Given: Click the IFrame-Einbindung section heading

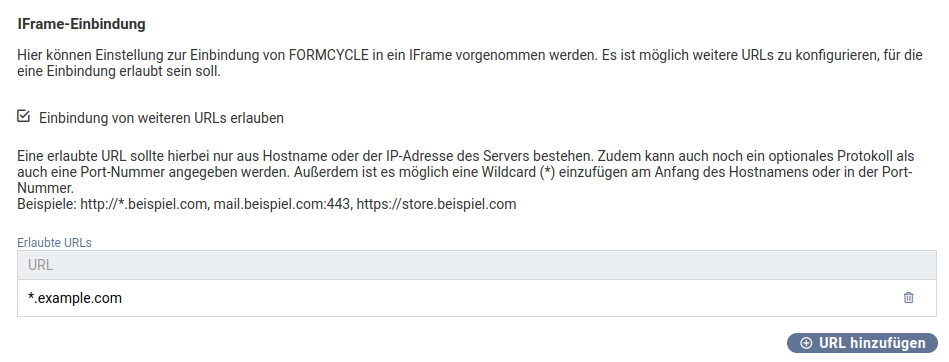Looking at the screenshot, I should (82, 25).
